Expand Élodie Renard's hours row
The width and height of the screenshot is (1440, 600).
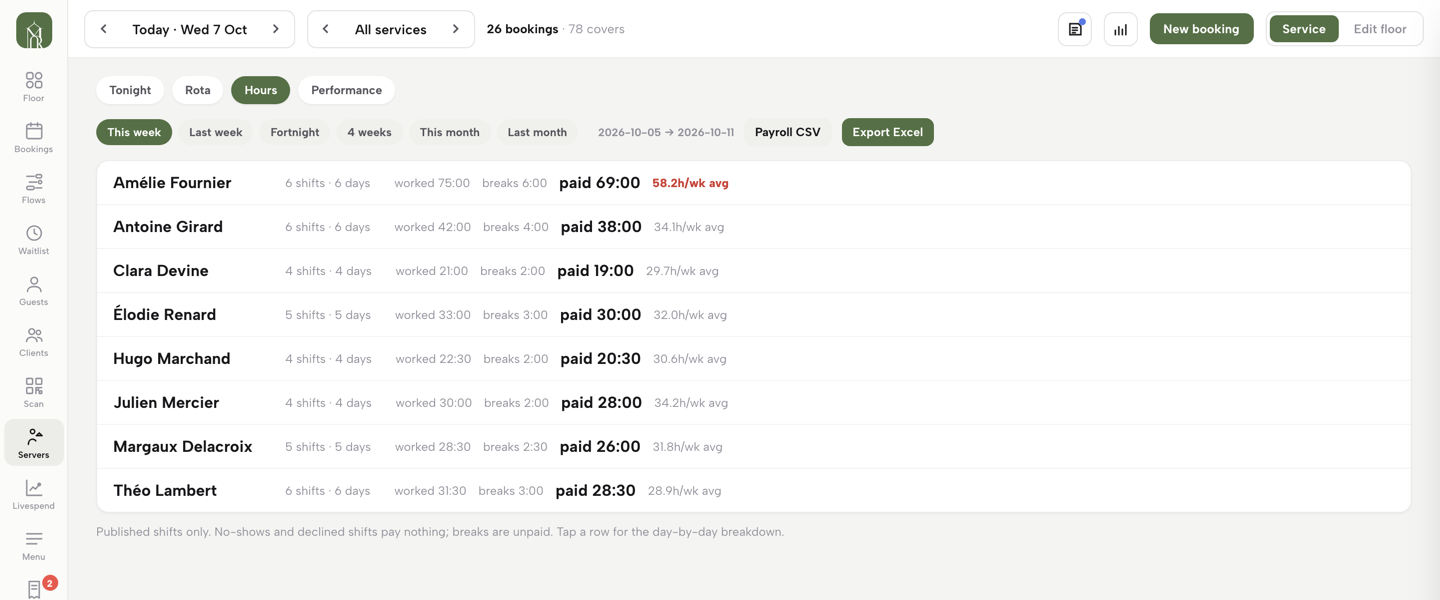tap(754, 315)
